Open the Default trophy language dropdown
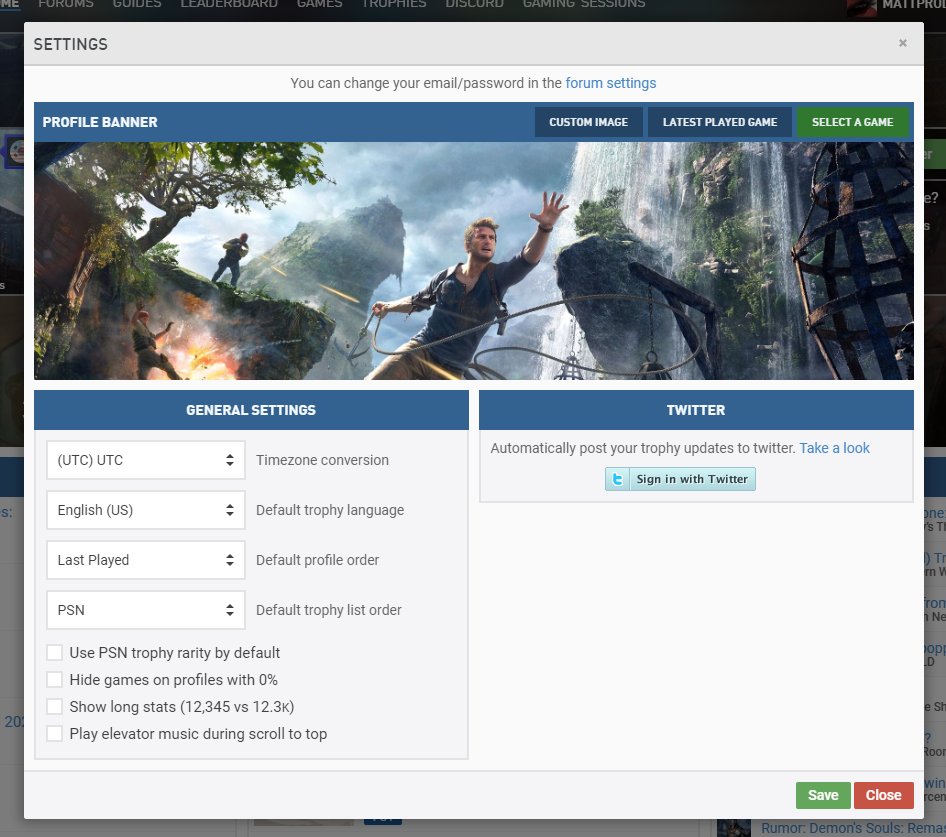This screenshot has height=837, width=946. pyautogui.click(x=146, y=510)
